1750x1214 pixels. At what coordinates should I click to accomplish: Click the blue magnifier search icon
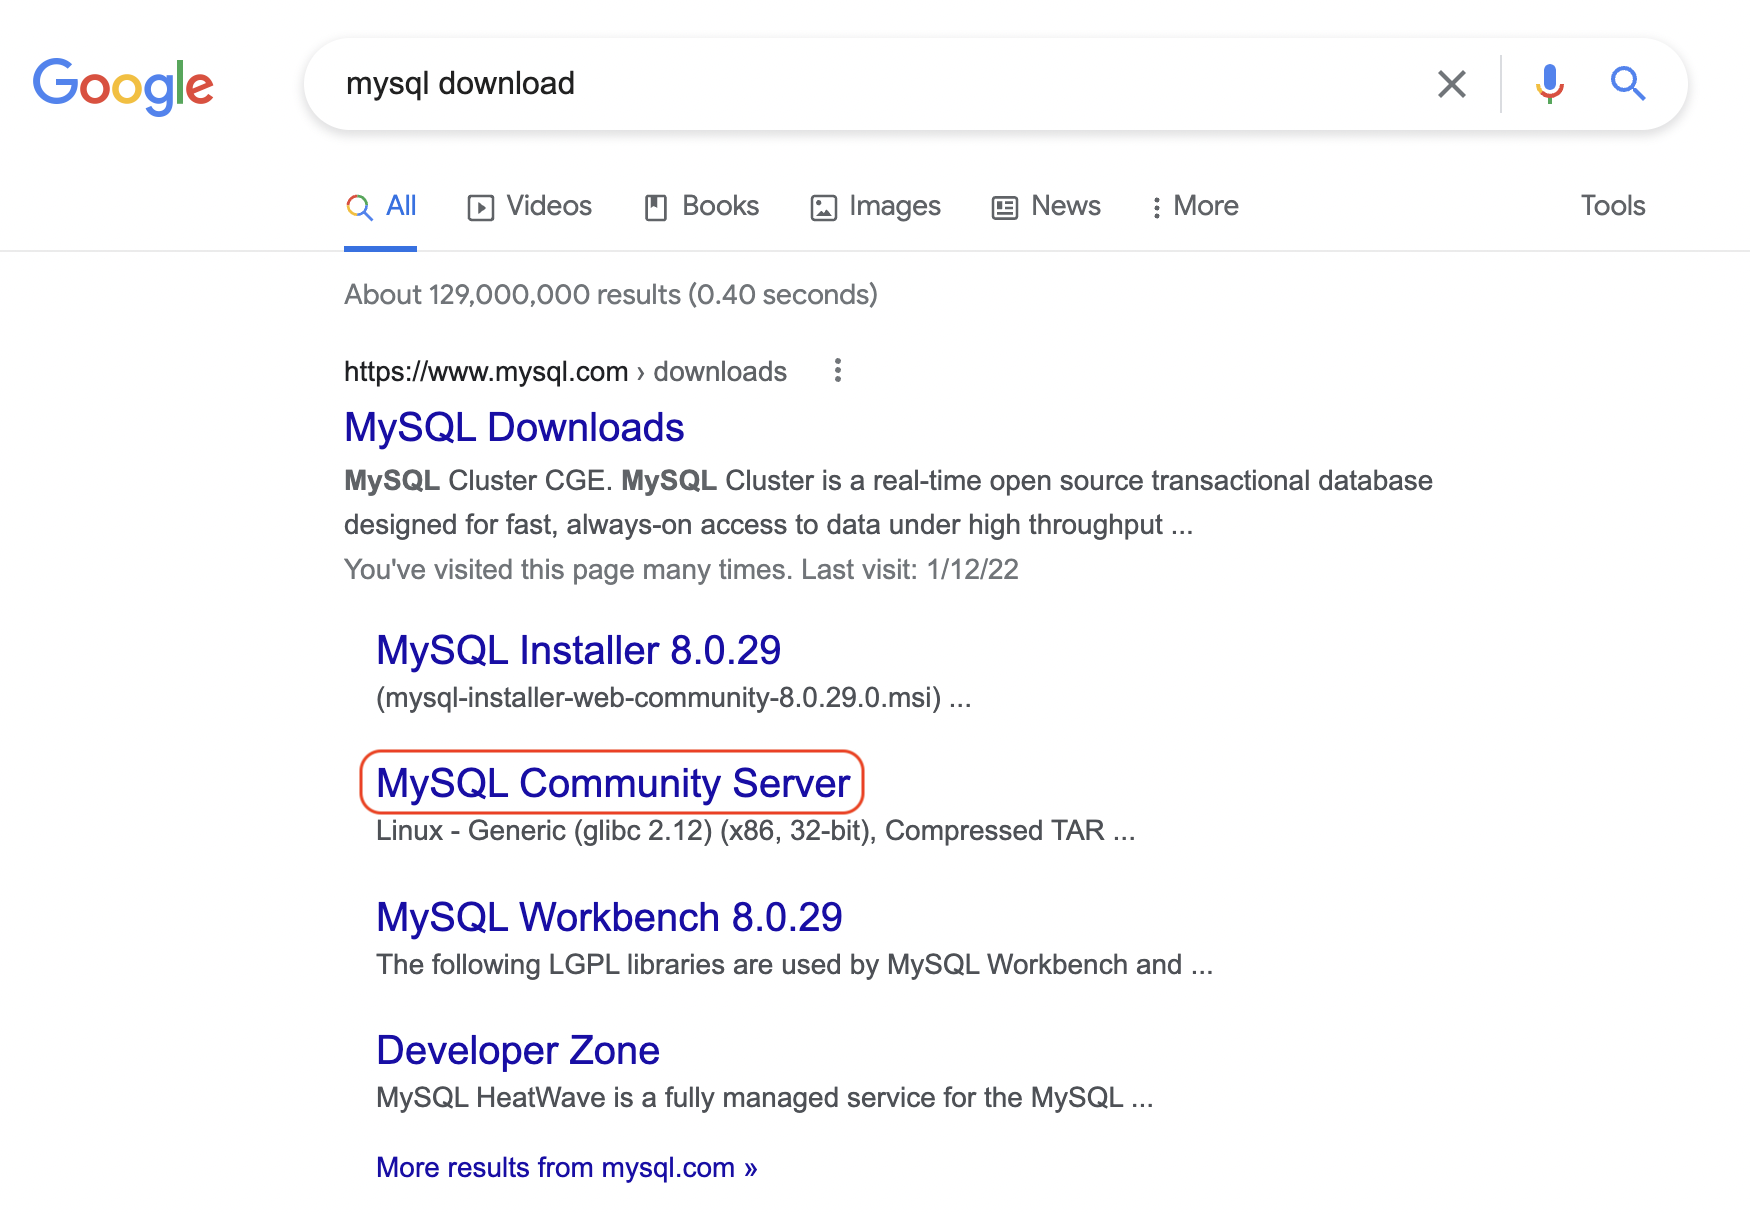[x=1628, y=84]
